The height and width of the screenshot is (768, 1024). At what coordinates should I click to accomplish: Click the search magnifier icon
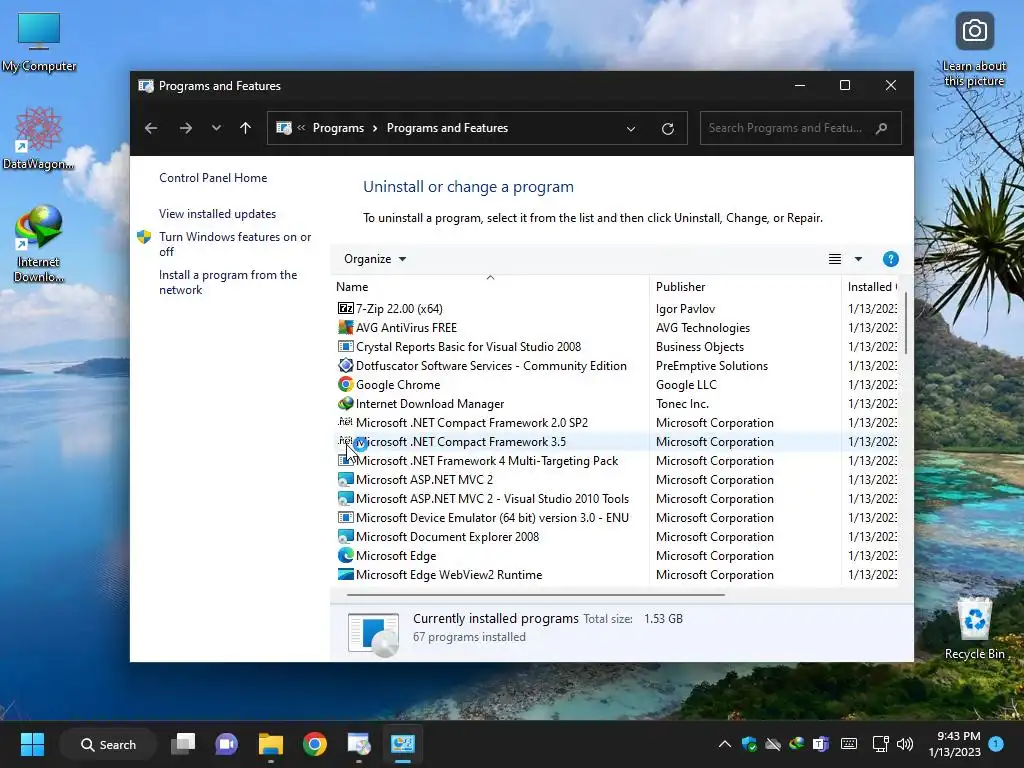[882, 128]
